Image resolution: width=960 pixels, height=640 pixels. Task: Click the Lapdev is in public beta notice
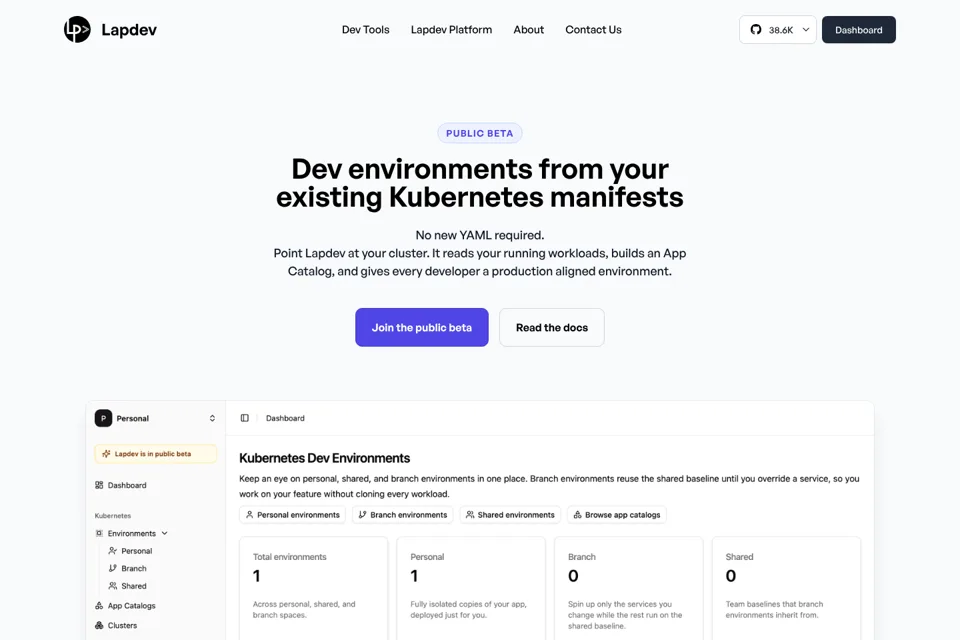click(x=156, y=454)
